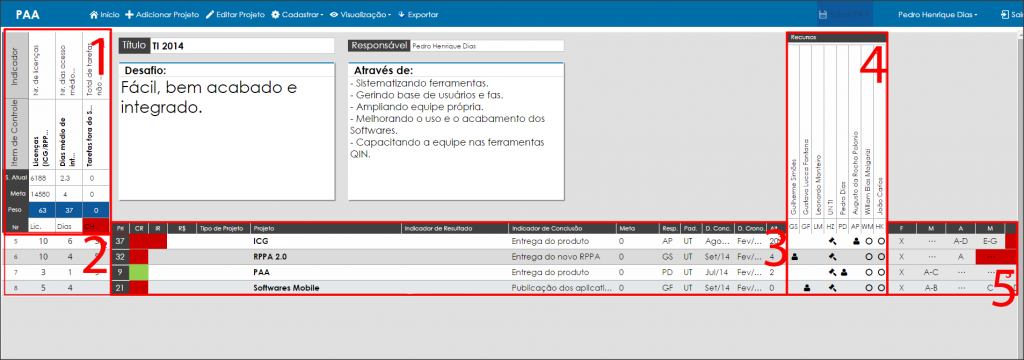Click the gavel icon in ICG row
The height and width of the screenshot is (360, 1024).
click(833, 241)
